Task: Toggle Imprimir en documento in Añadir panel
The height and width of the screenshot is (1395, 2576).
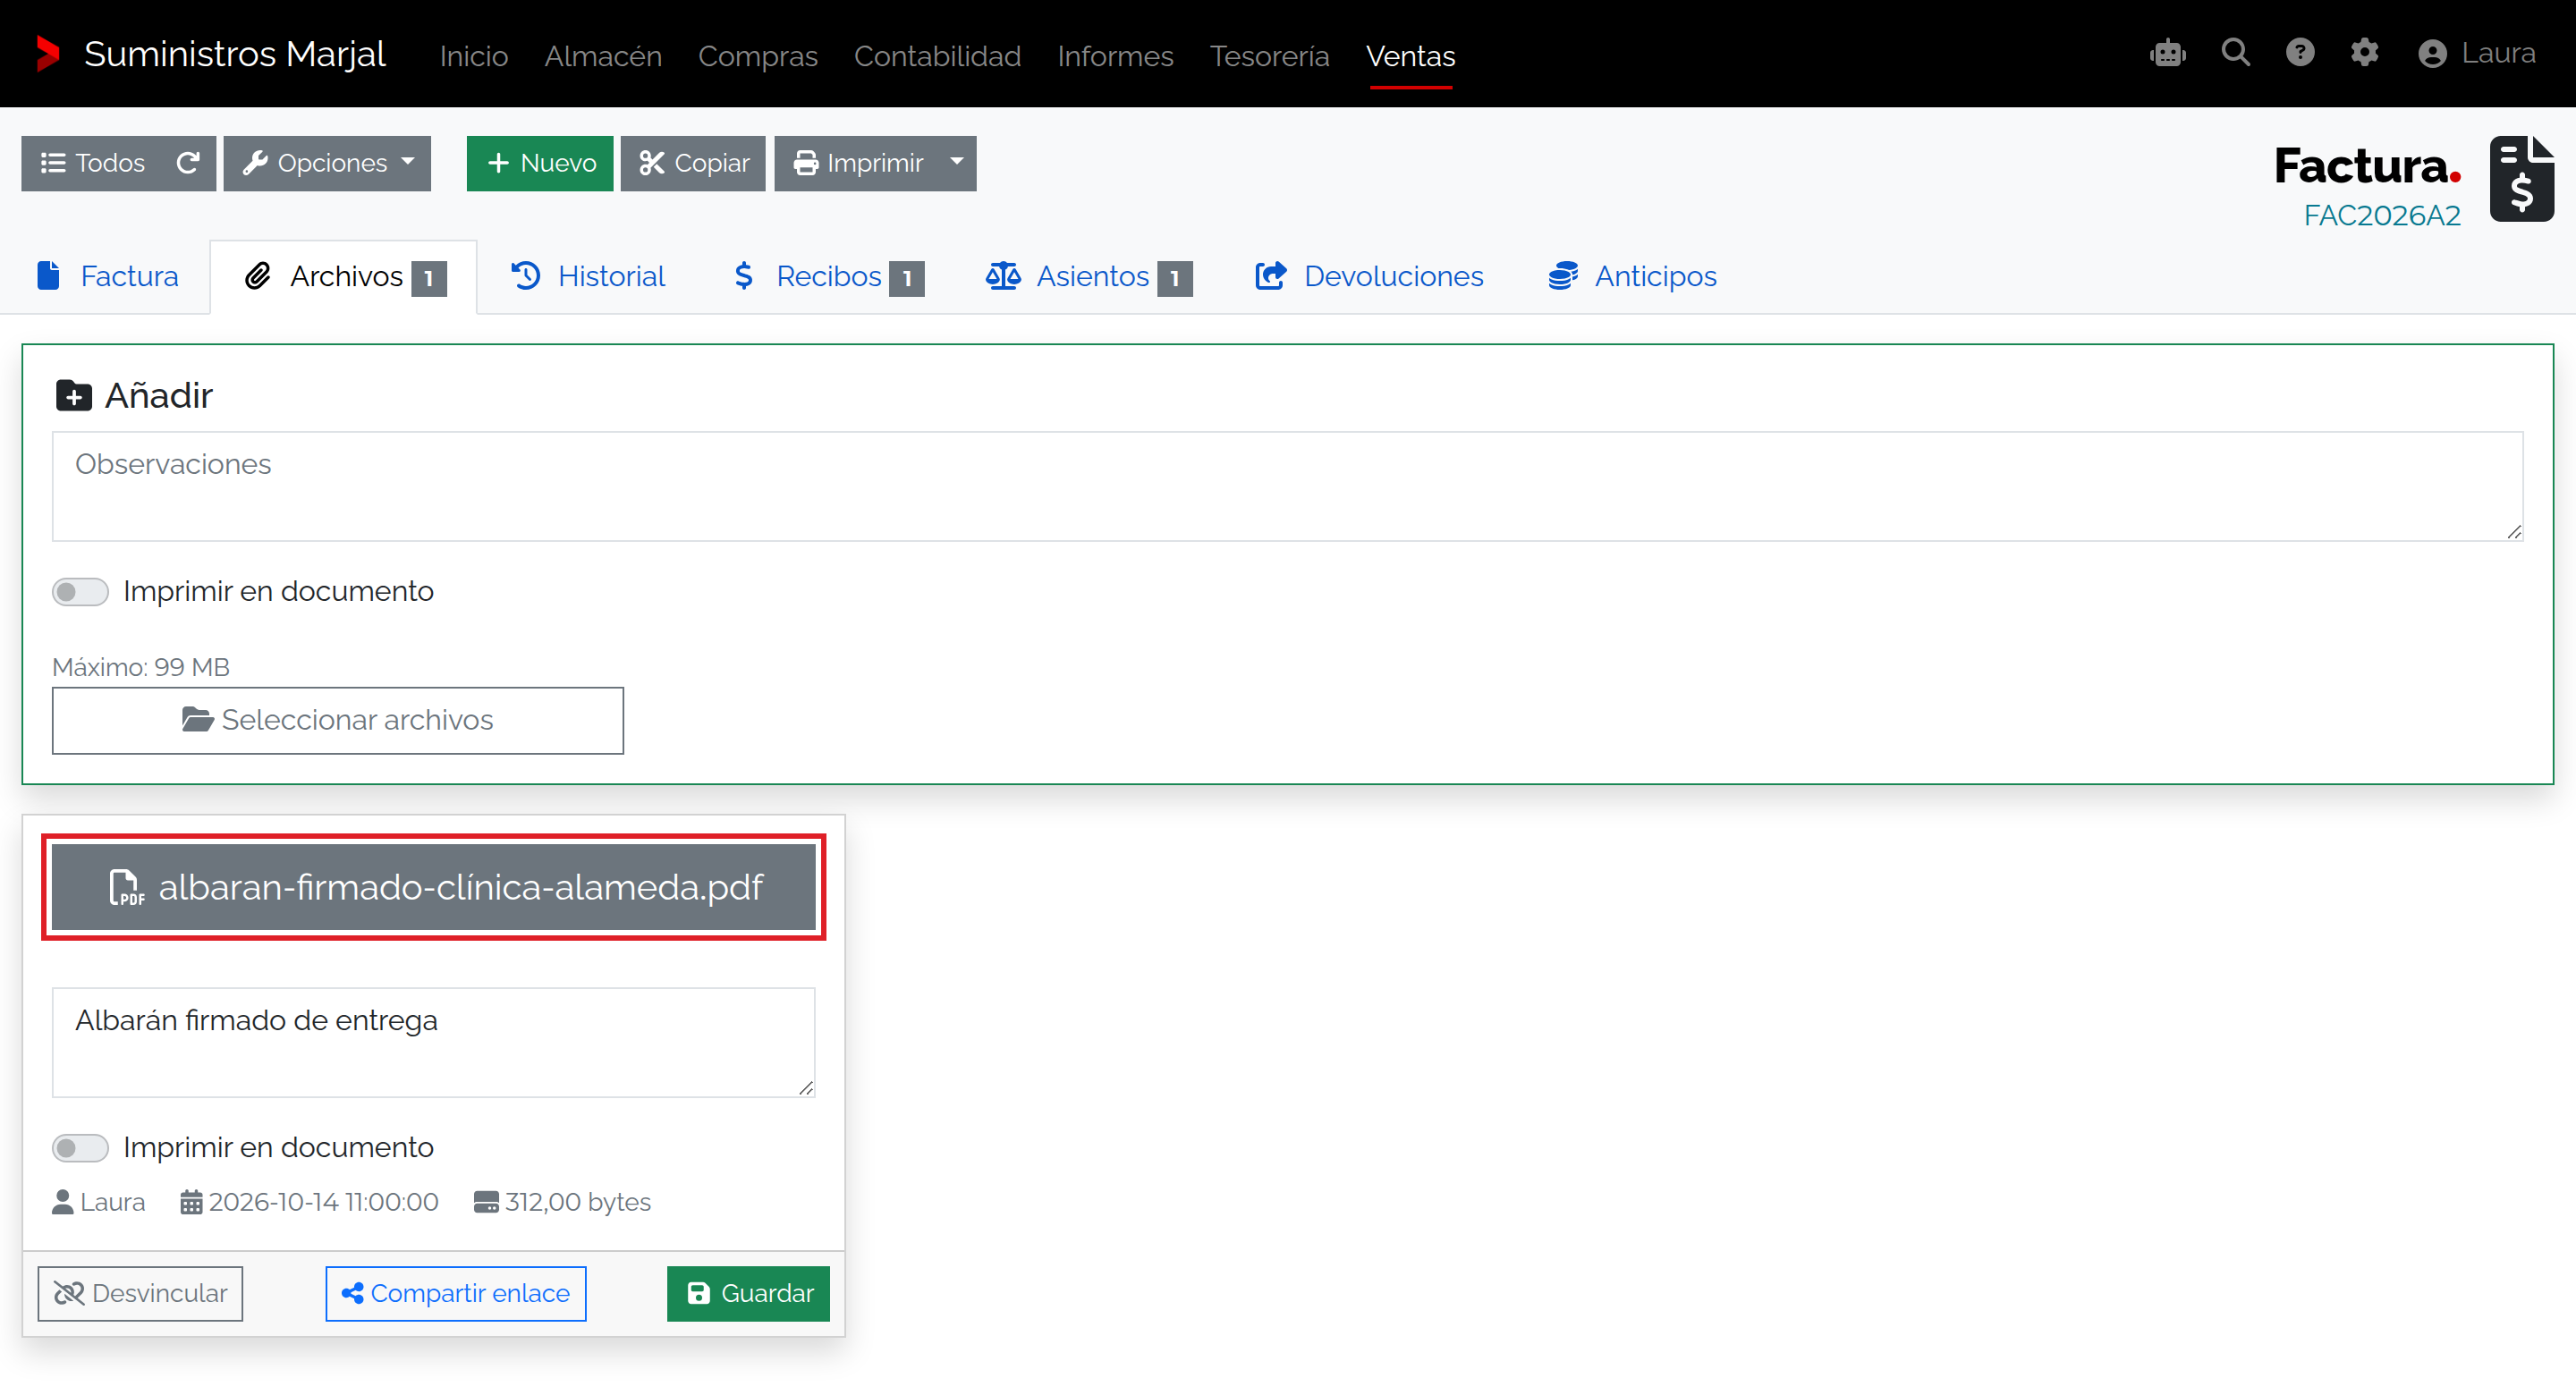Action: coord(80,591)
